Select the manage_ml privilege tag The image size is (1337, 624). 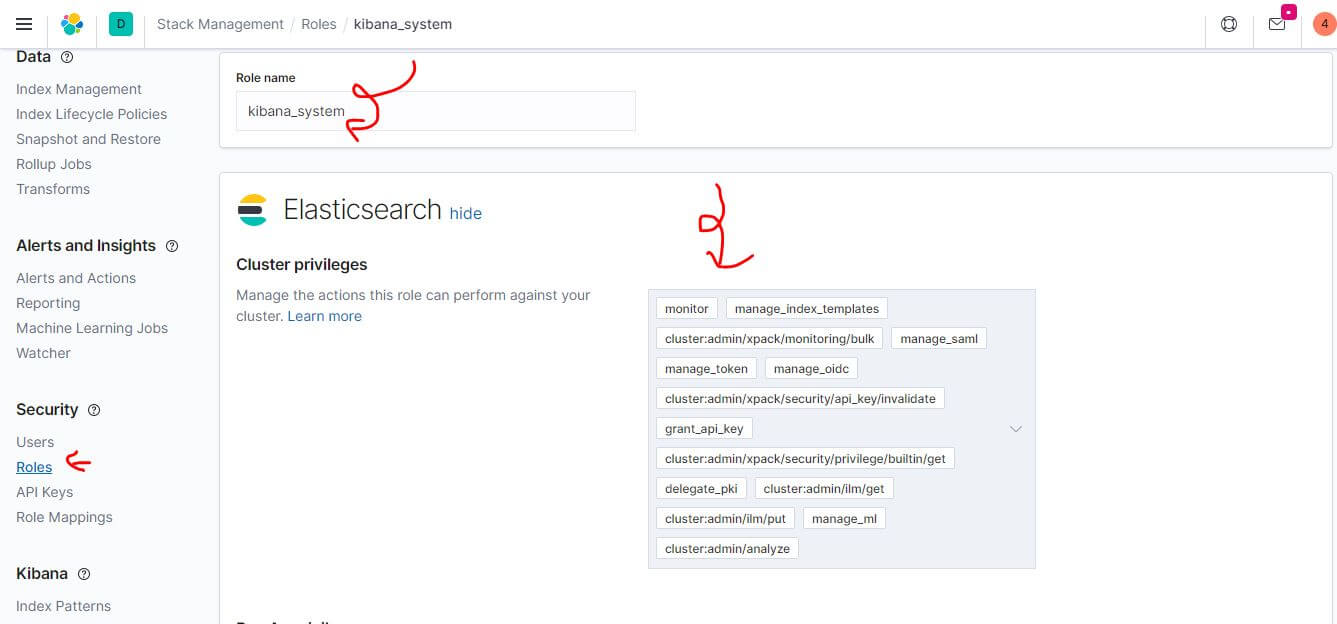click(844, 518)
